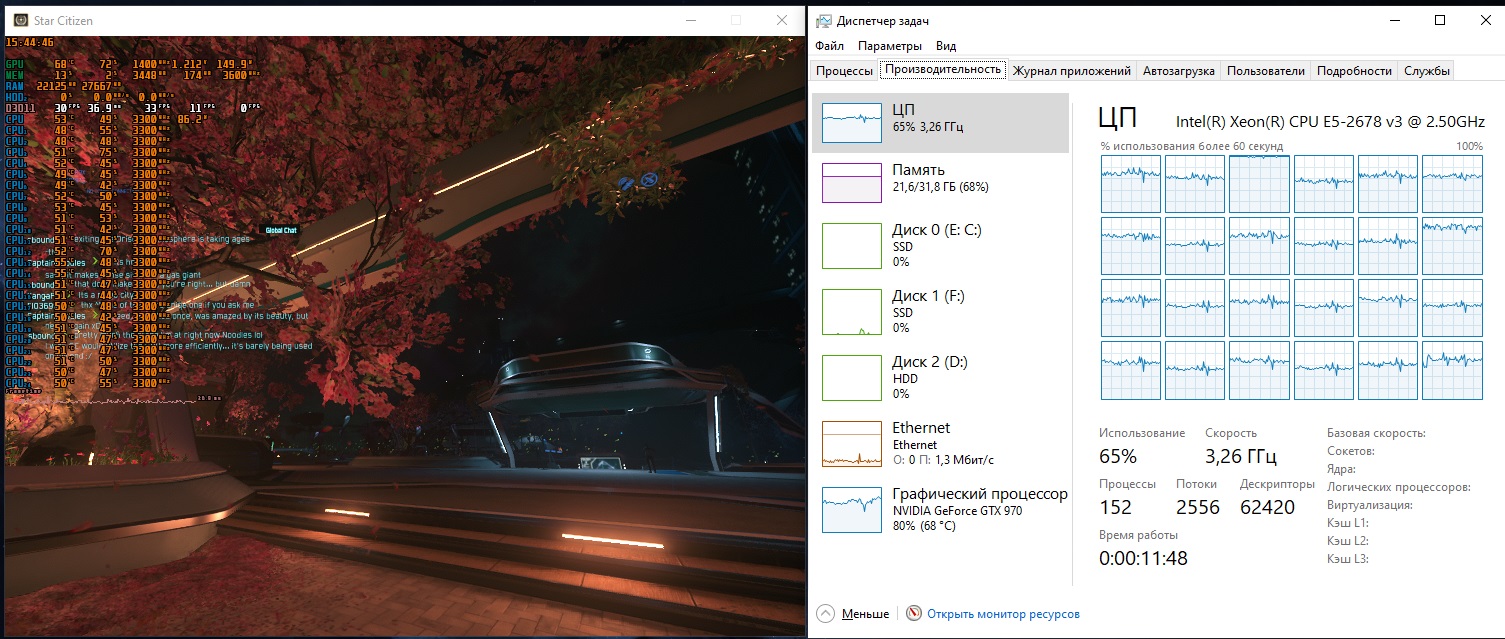Click the GPU row in overlay
1505x639 pixels.
click(x=130, y=63)
